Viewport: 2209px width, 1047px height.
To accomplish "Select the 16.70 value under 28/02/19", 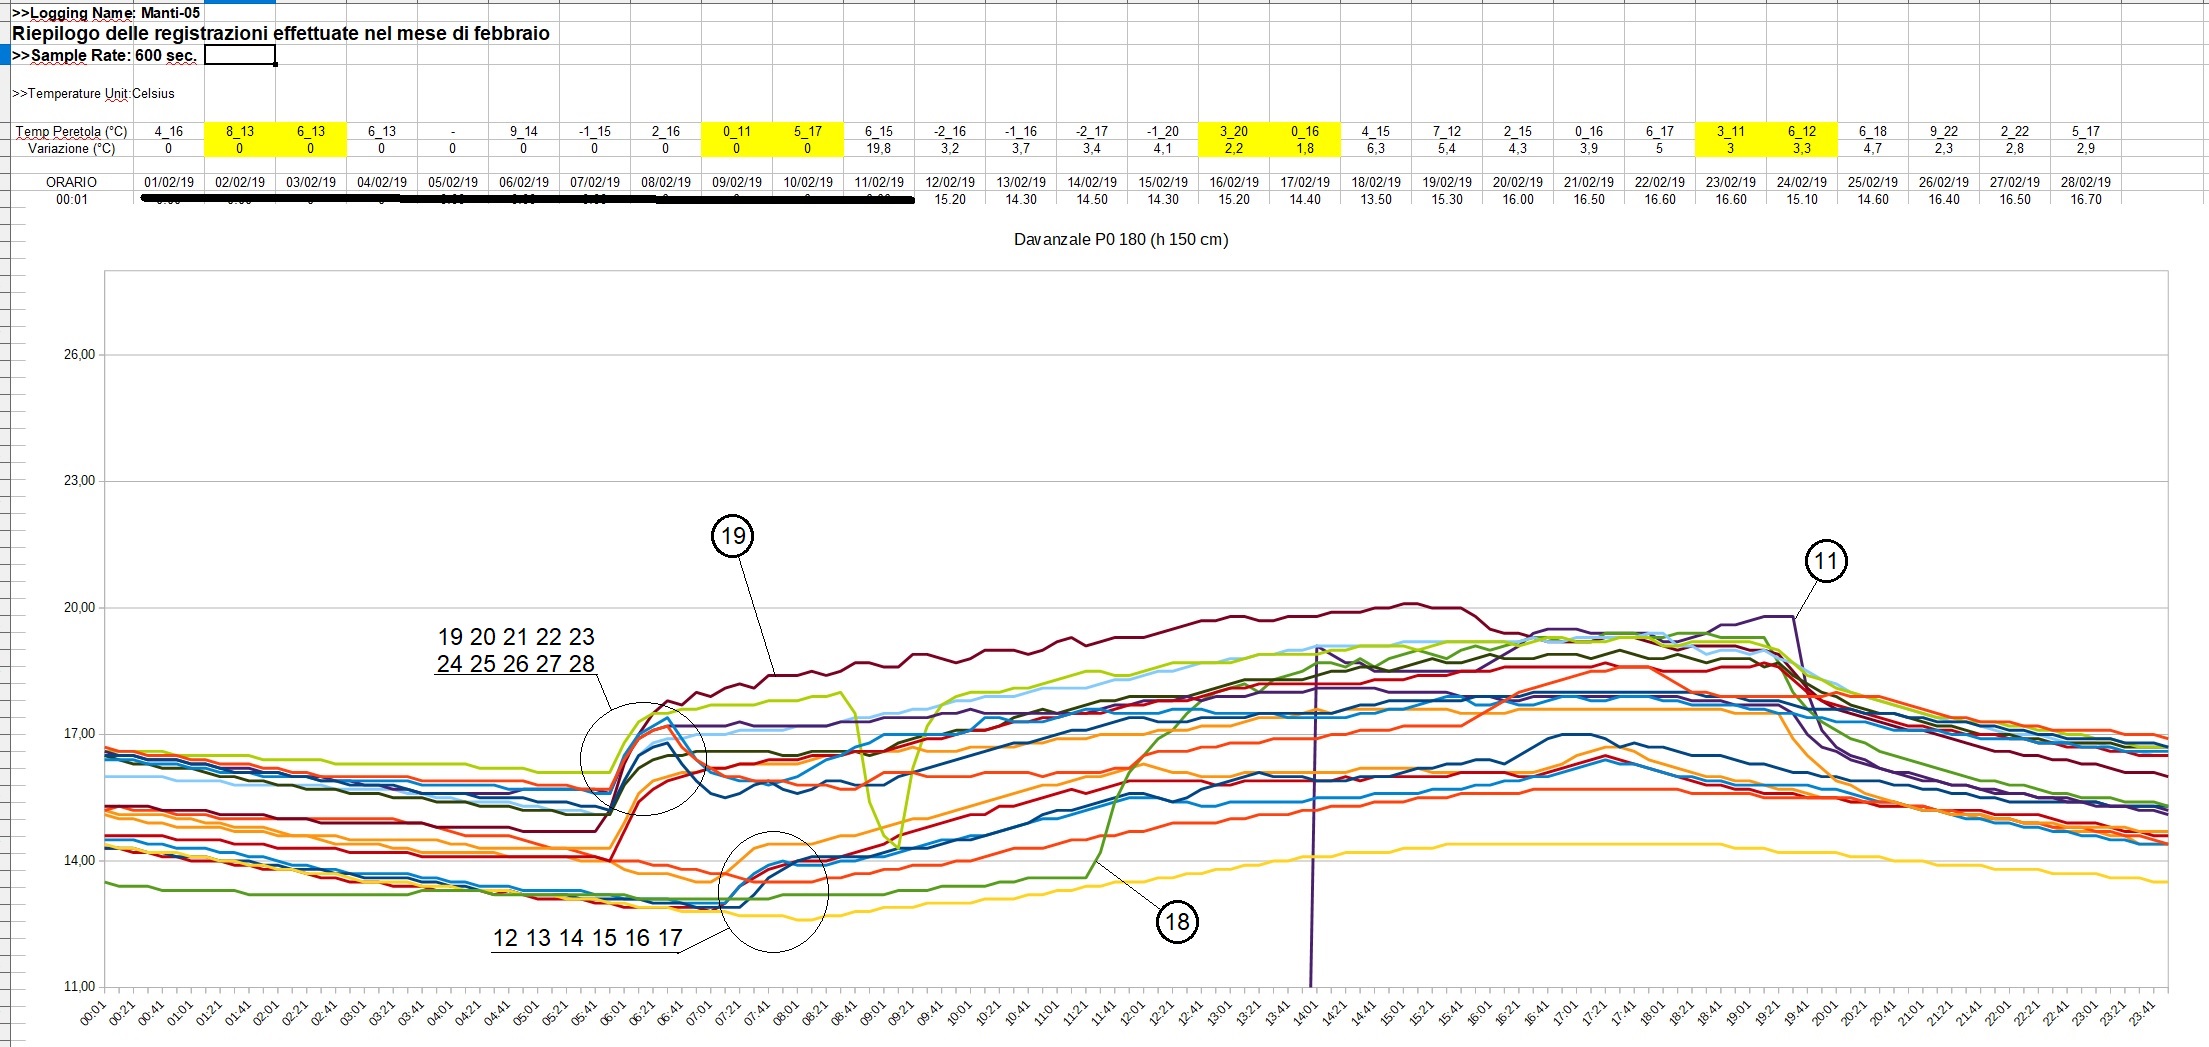I will pos(2086,199).
